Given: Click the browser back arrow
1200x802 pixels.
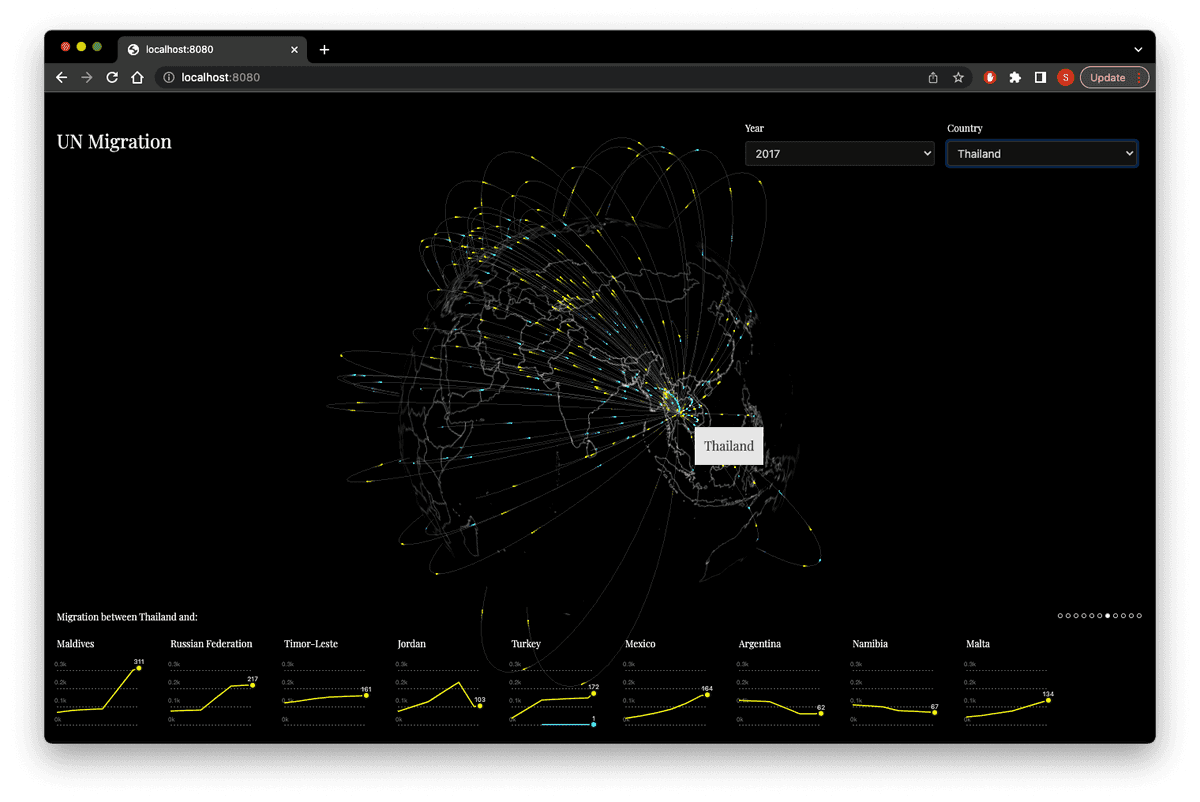Looking at the screenshot, I should tap(62, 78).
